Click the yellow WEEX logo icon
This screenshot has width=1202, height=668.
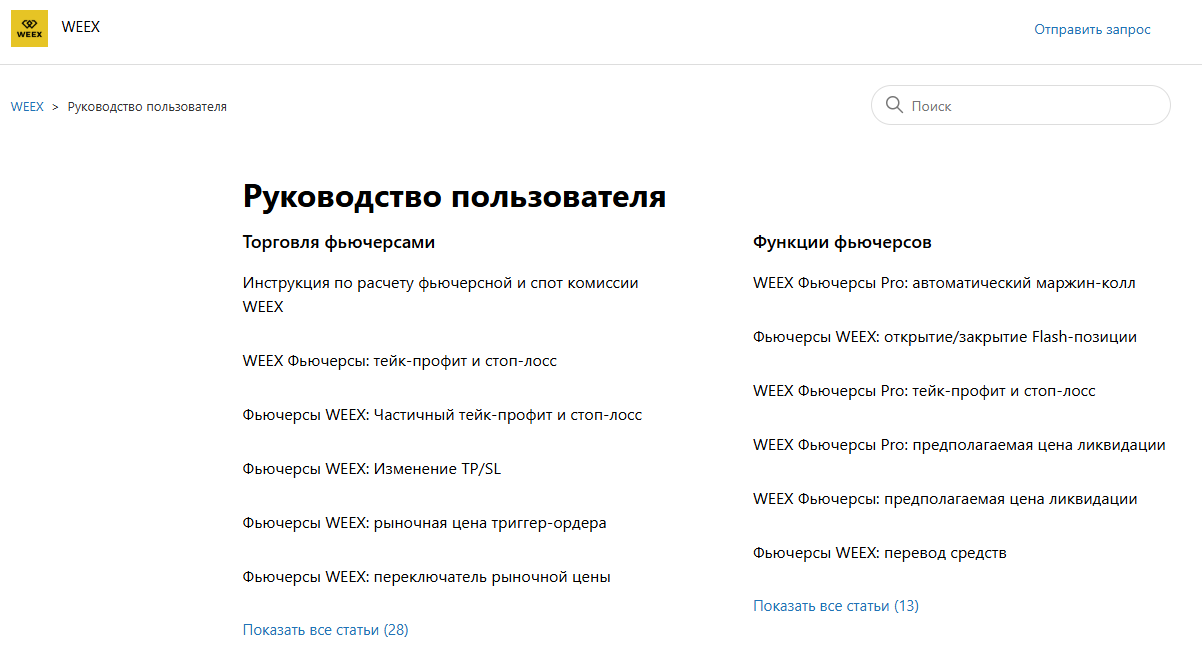coord(29,28)
